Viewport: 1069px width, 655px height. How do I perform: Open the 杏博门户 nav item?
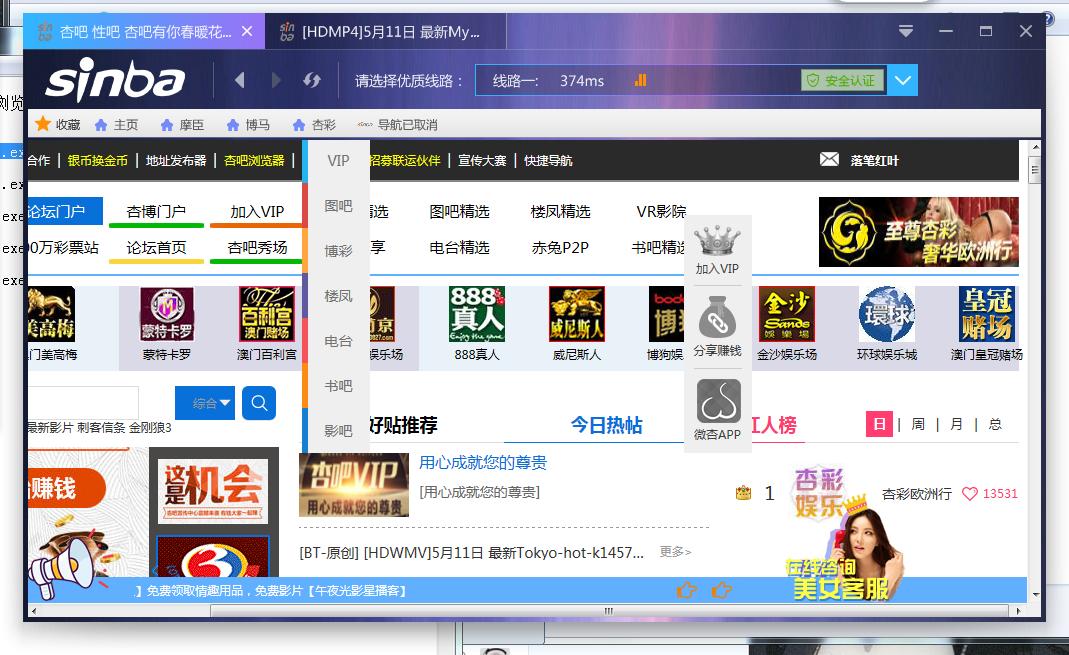[x=156, y=212]
